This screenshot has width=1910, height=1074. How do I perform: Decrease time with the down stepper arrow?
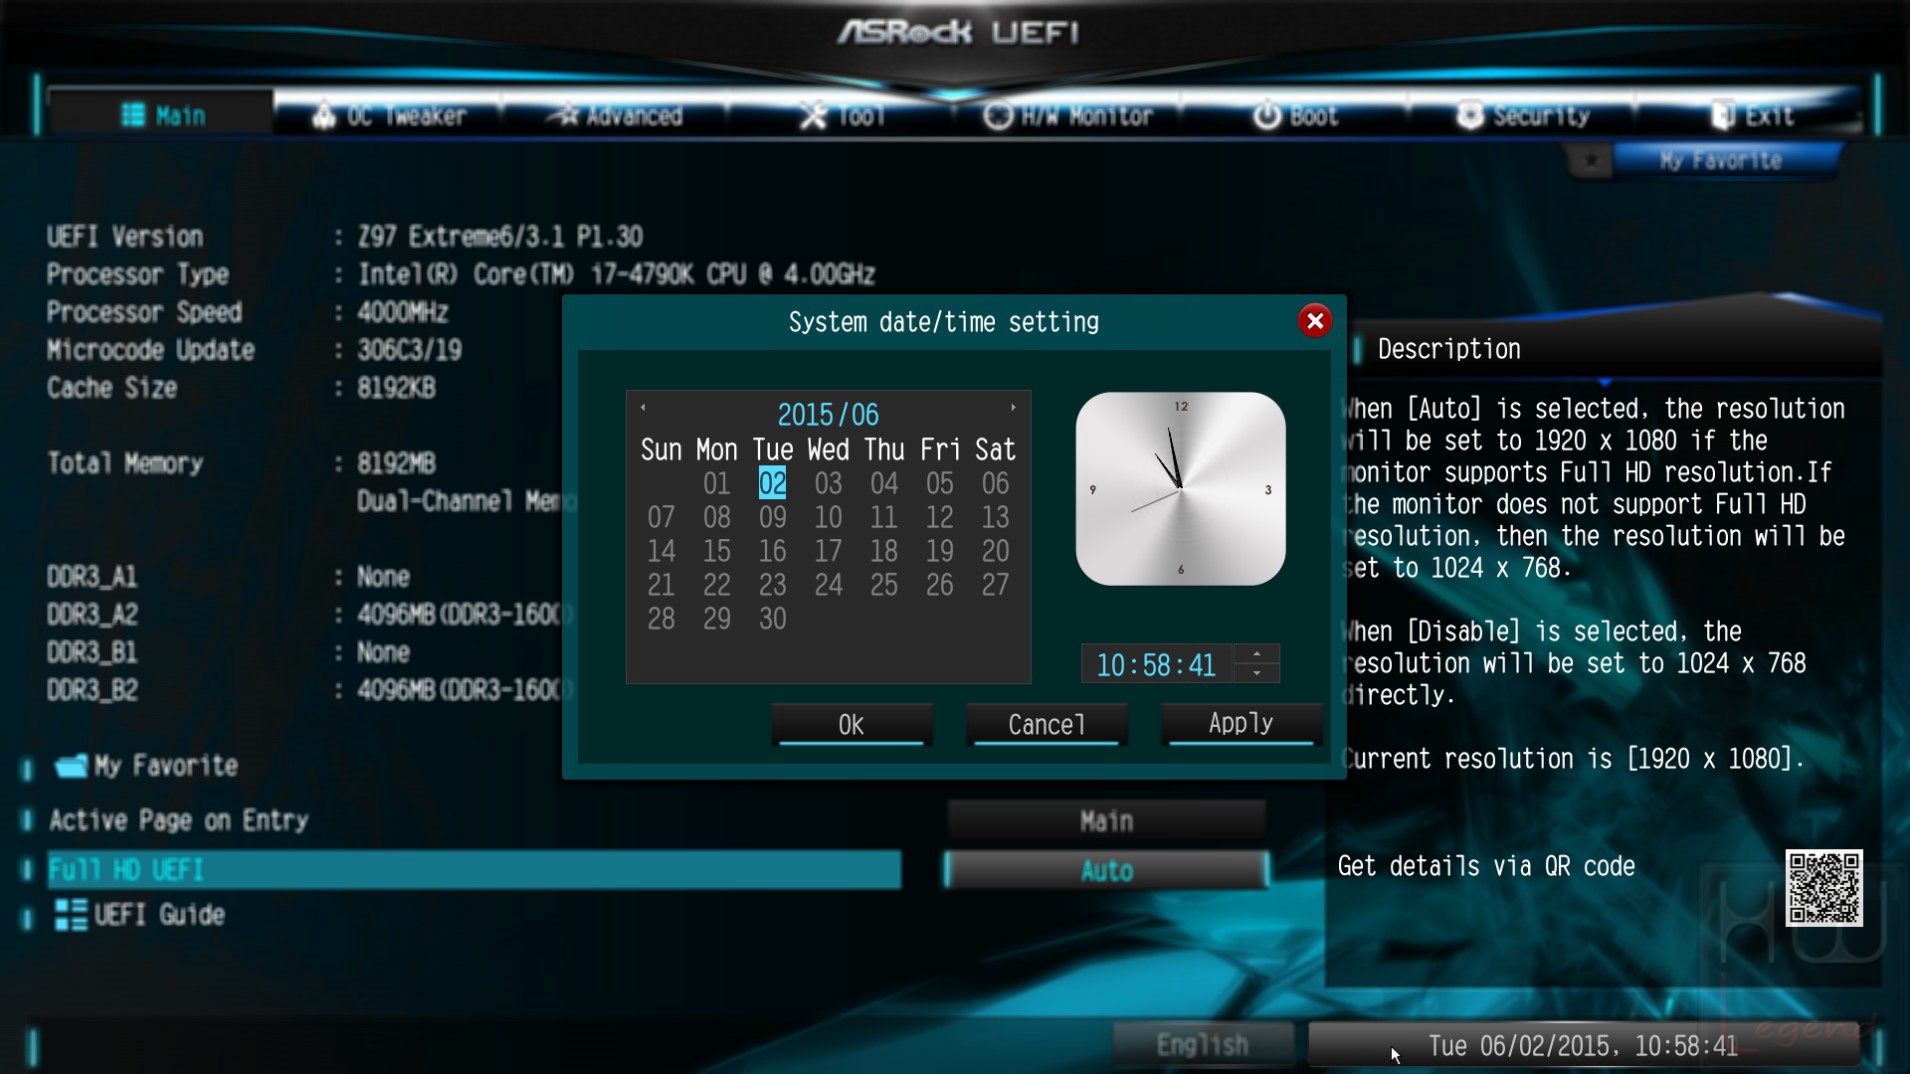click(x=1257, y=674)
